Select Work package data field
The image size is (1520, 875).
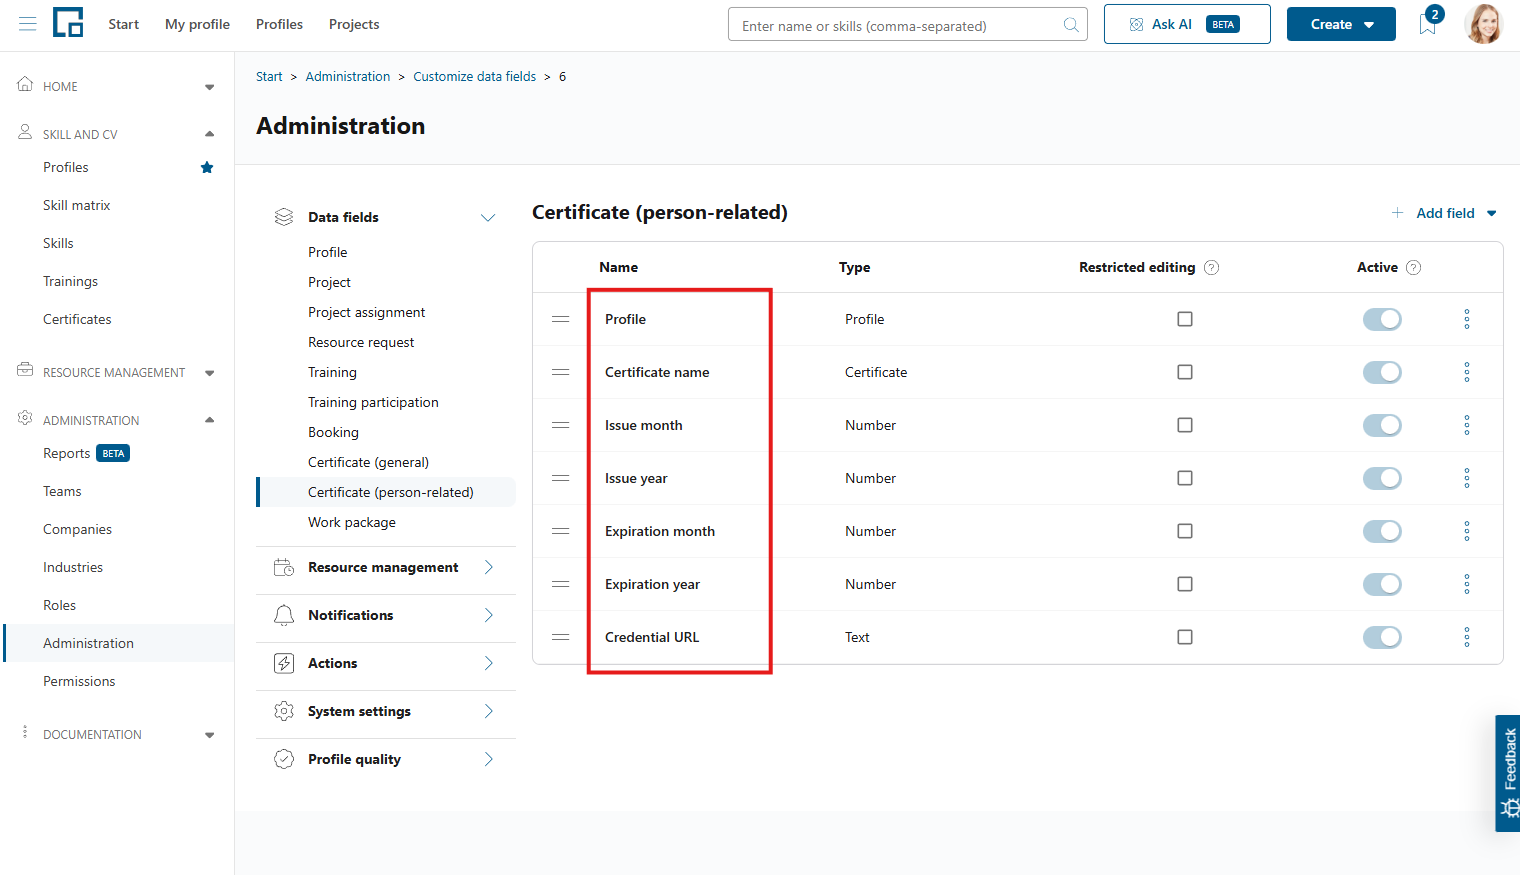(352, 522)
